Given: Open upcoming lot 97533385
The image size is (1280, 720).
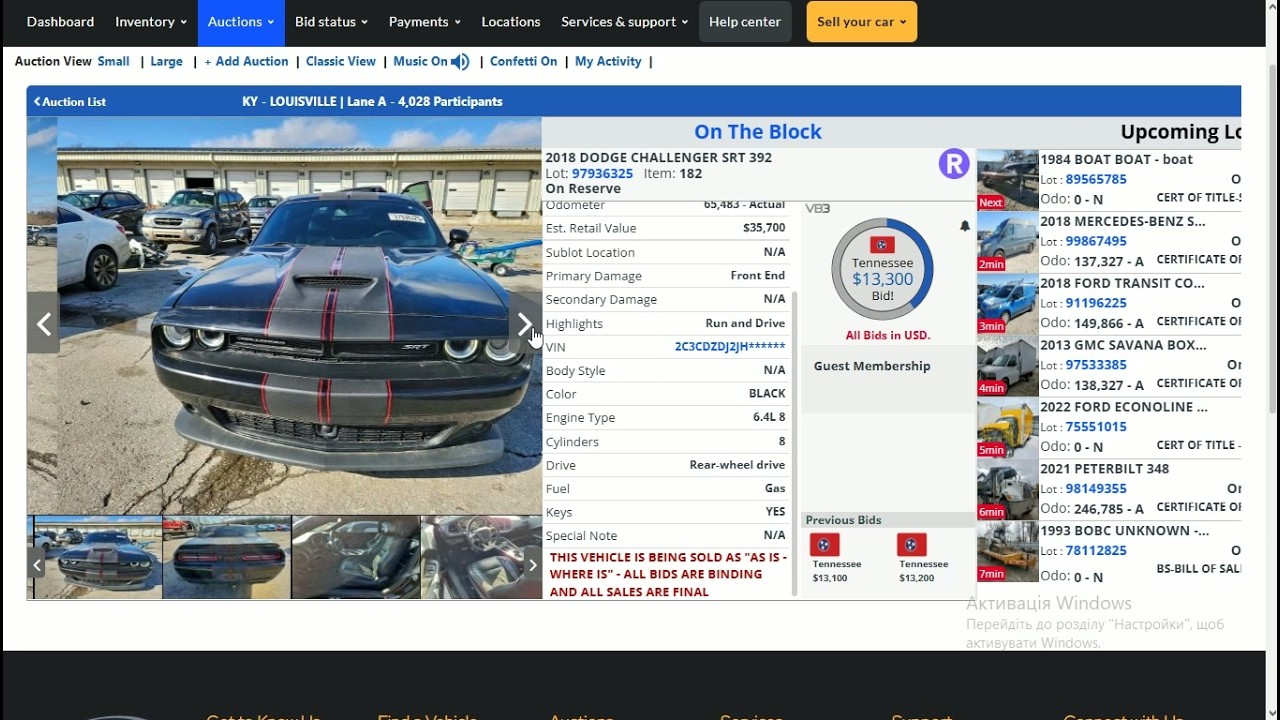Looking at the screenshot, I should click(x=1096, y=365).
